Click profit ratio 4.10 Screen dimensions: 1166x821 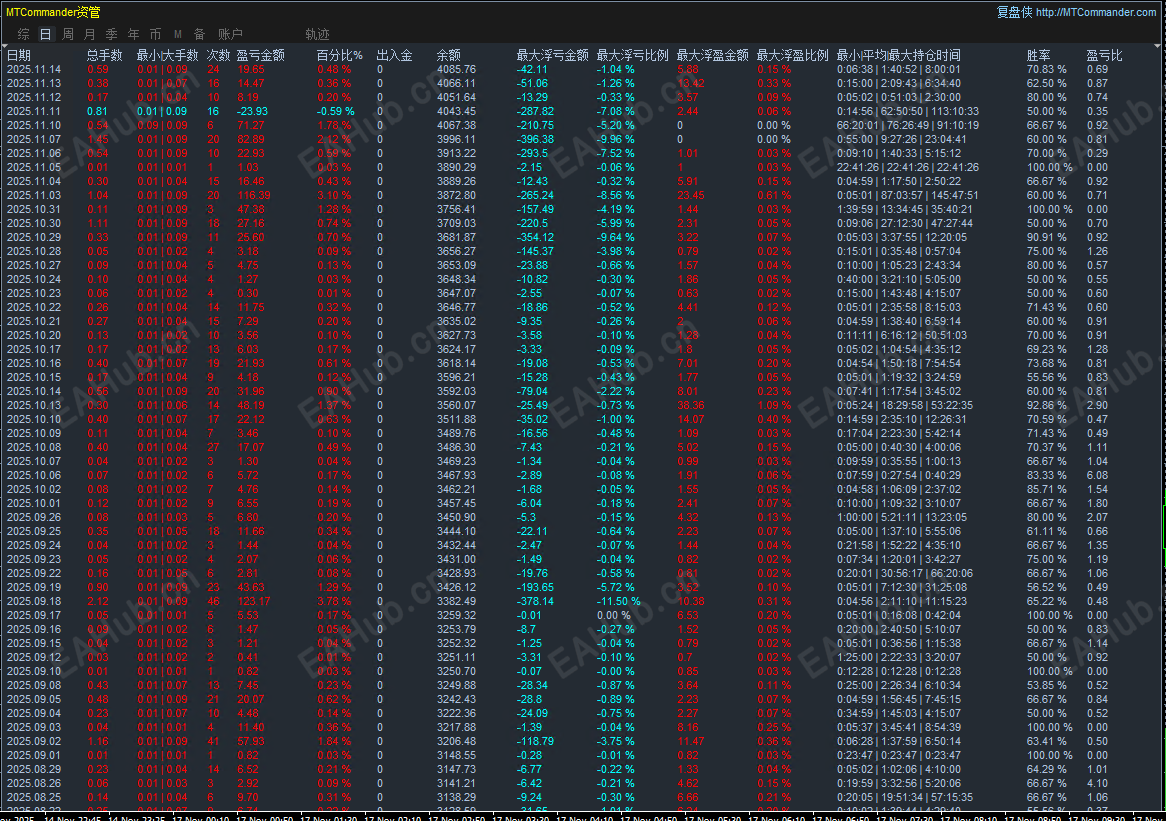click(x=1097, y=783)
